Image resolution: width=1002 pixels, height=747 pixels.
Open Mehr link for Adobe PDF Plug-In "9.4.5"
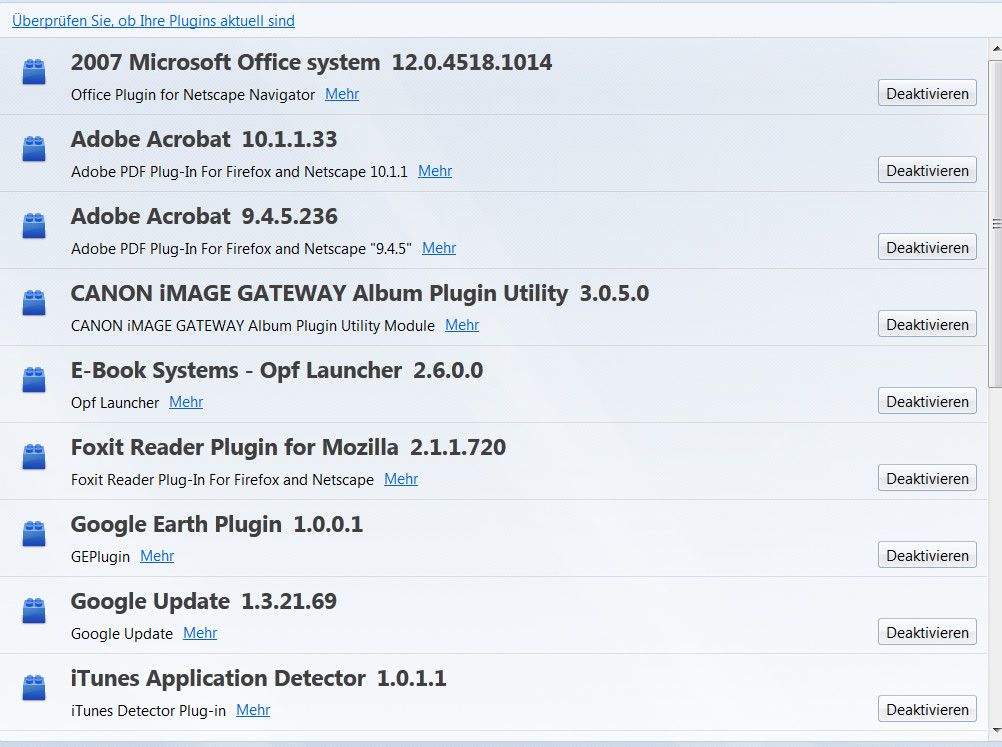click(x=439, y=248)
